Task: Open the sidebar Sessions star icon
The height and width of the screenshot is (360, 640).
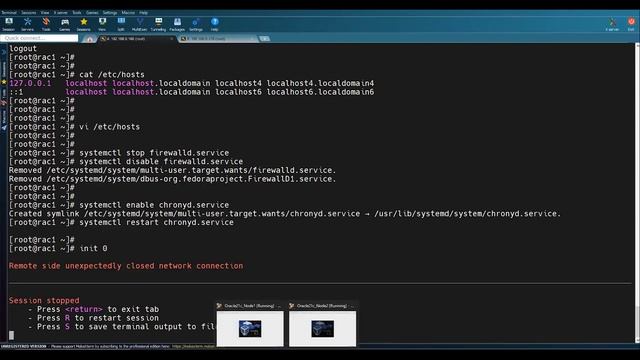Action: click(x=4, y=82)
